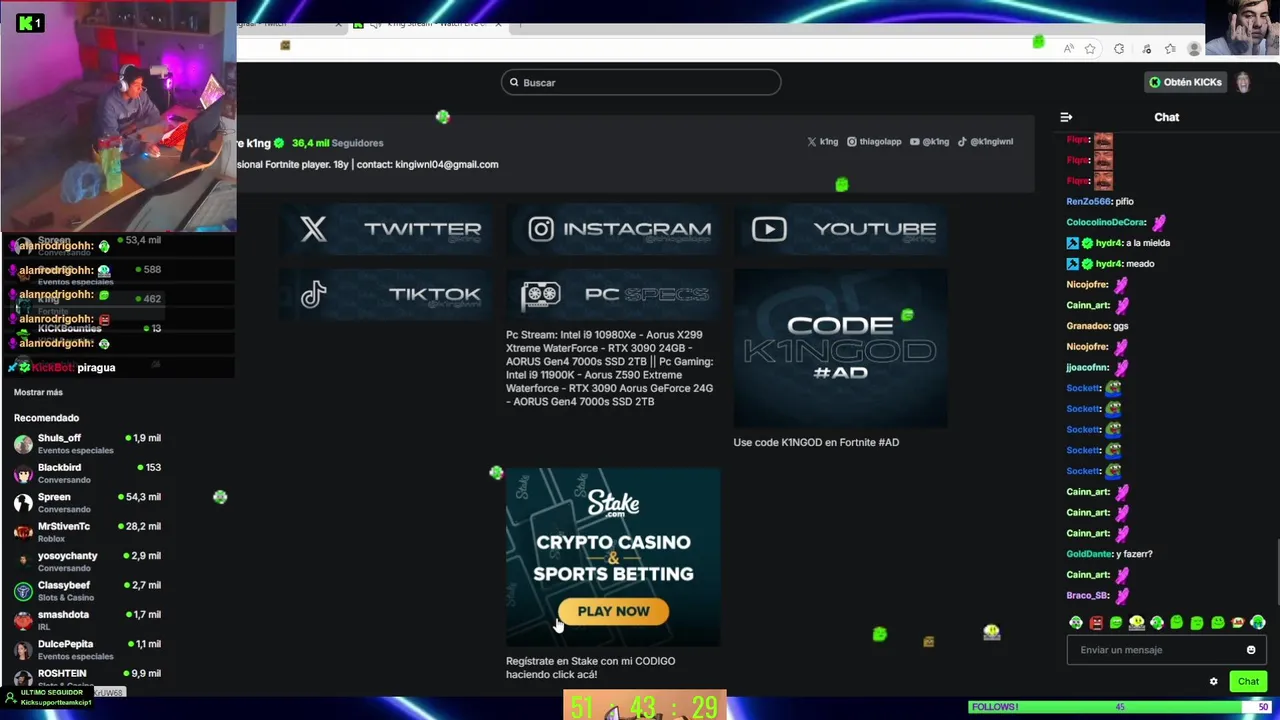Collapse the chat panel with the arrow icon
This screenshot has height=720, width=1280.
pyautogui.click(x=1066, y=117)
